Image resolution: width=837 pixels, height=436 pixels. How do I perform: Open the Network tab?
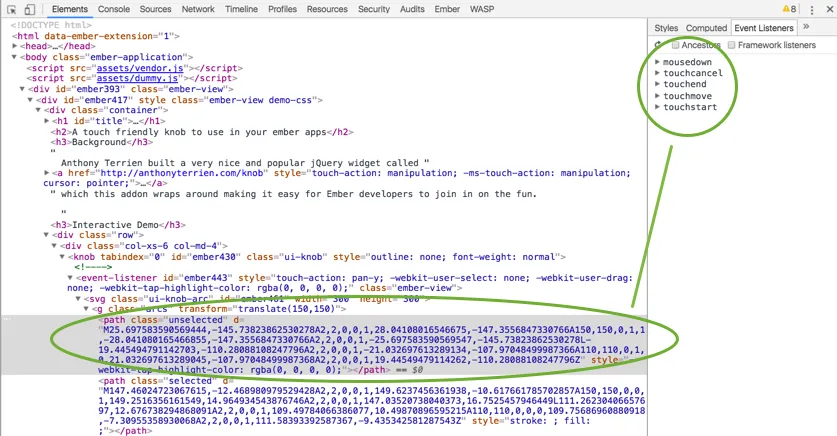pos(198,9)
